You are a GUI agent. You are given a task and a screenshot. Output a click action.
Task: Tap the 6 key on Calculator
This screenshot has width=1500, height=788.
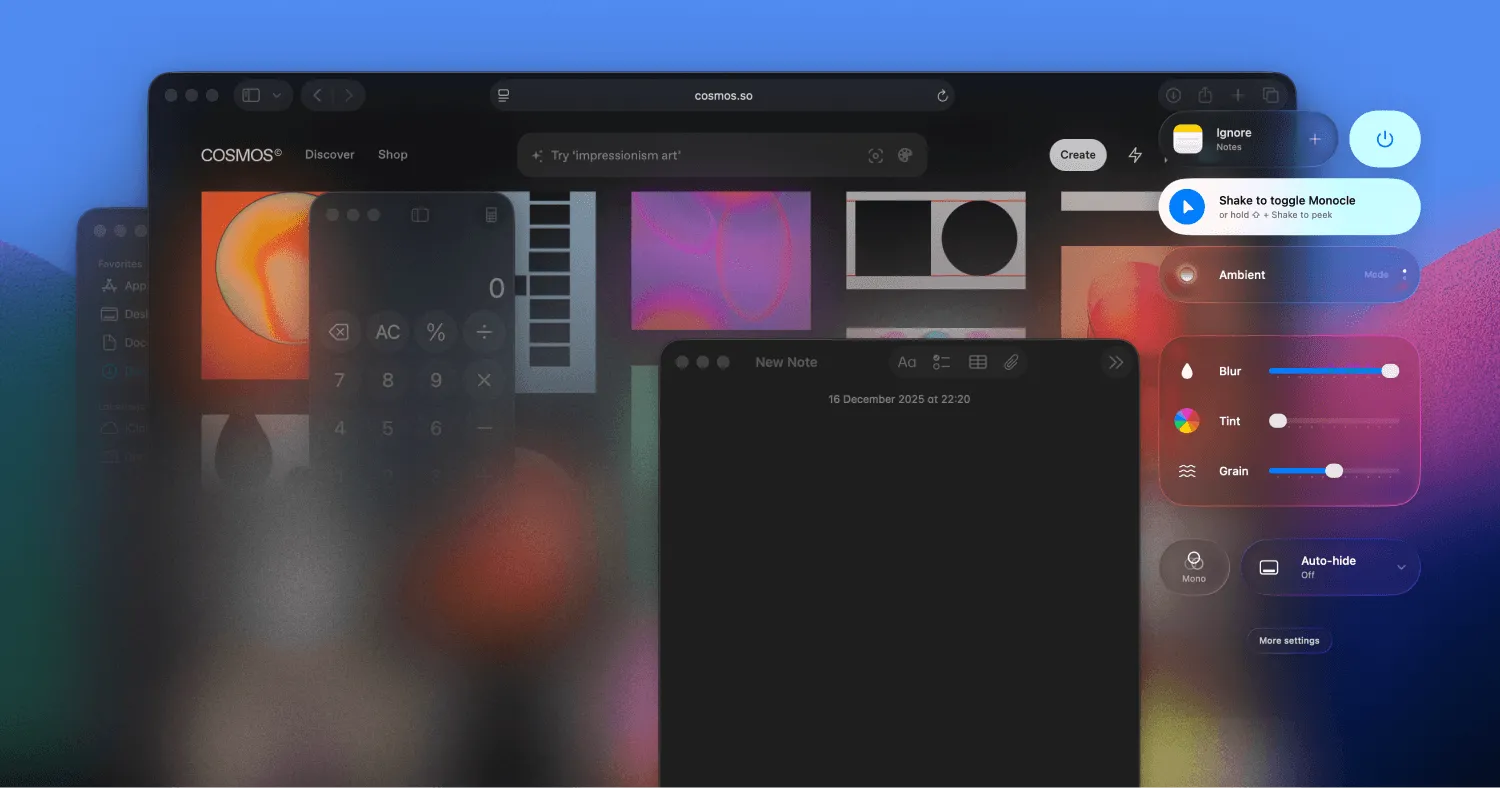tap(436, 428)
